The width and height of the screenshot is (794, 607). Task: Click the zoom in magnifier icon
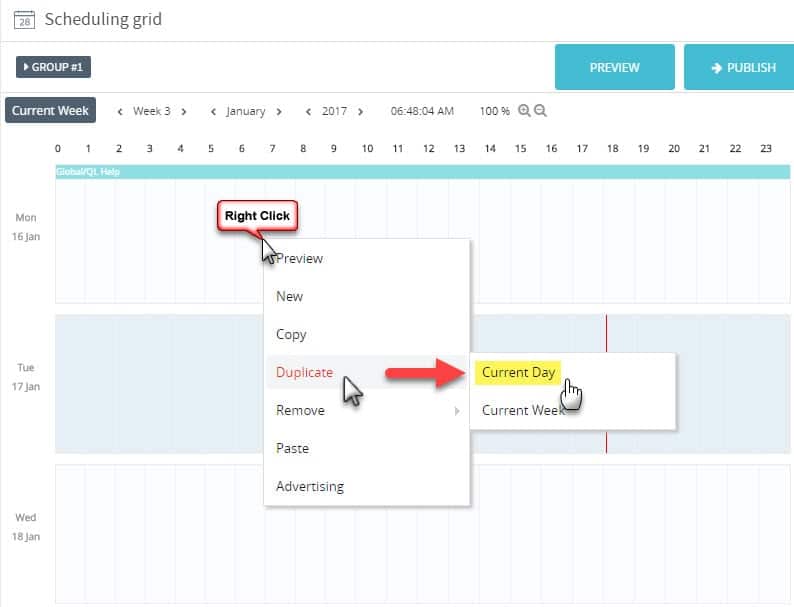[524, 110]
